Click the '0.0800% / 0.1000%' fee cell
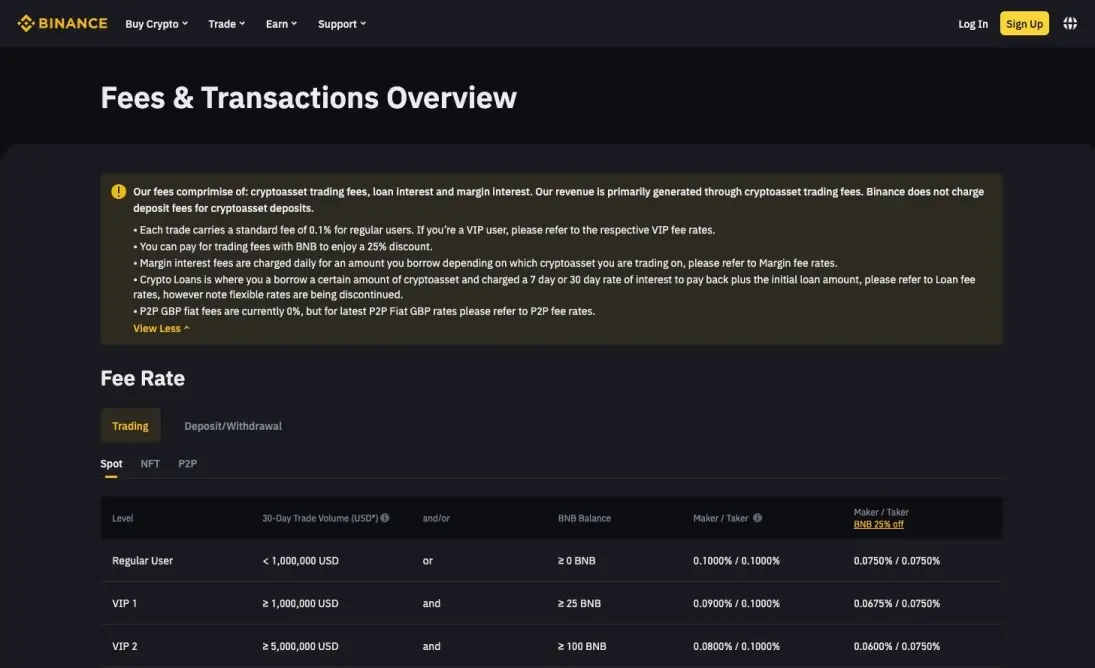This screenshot has width=1095, height=668. pyautogui.click(x=736, y=646)
